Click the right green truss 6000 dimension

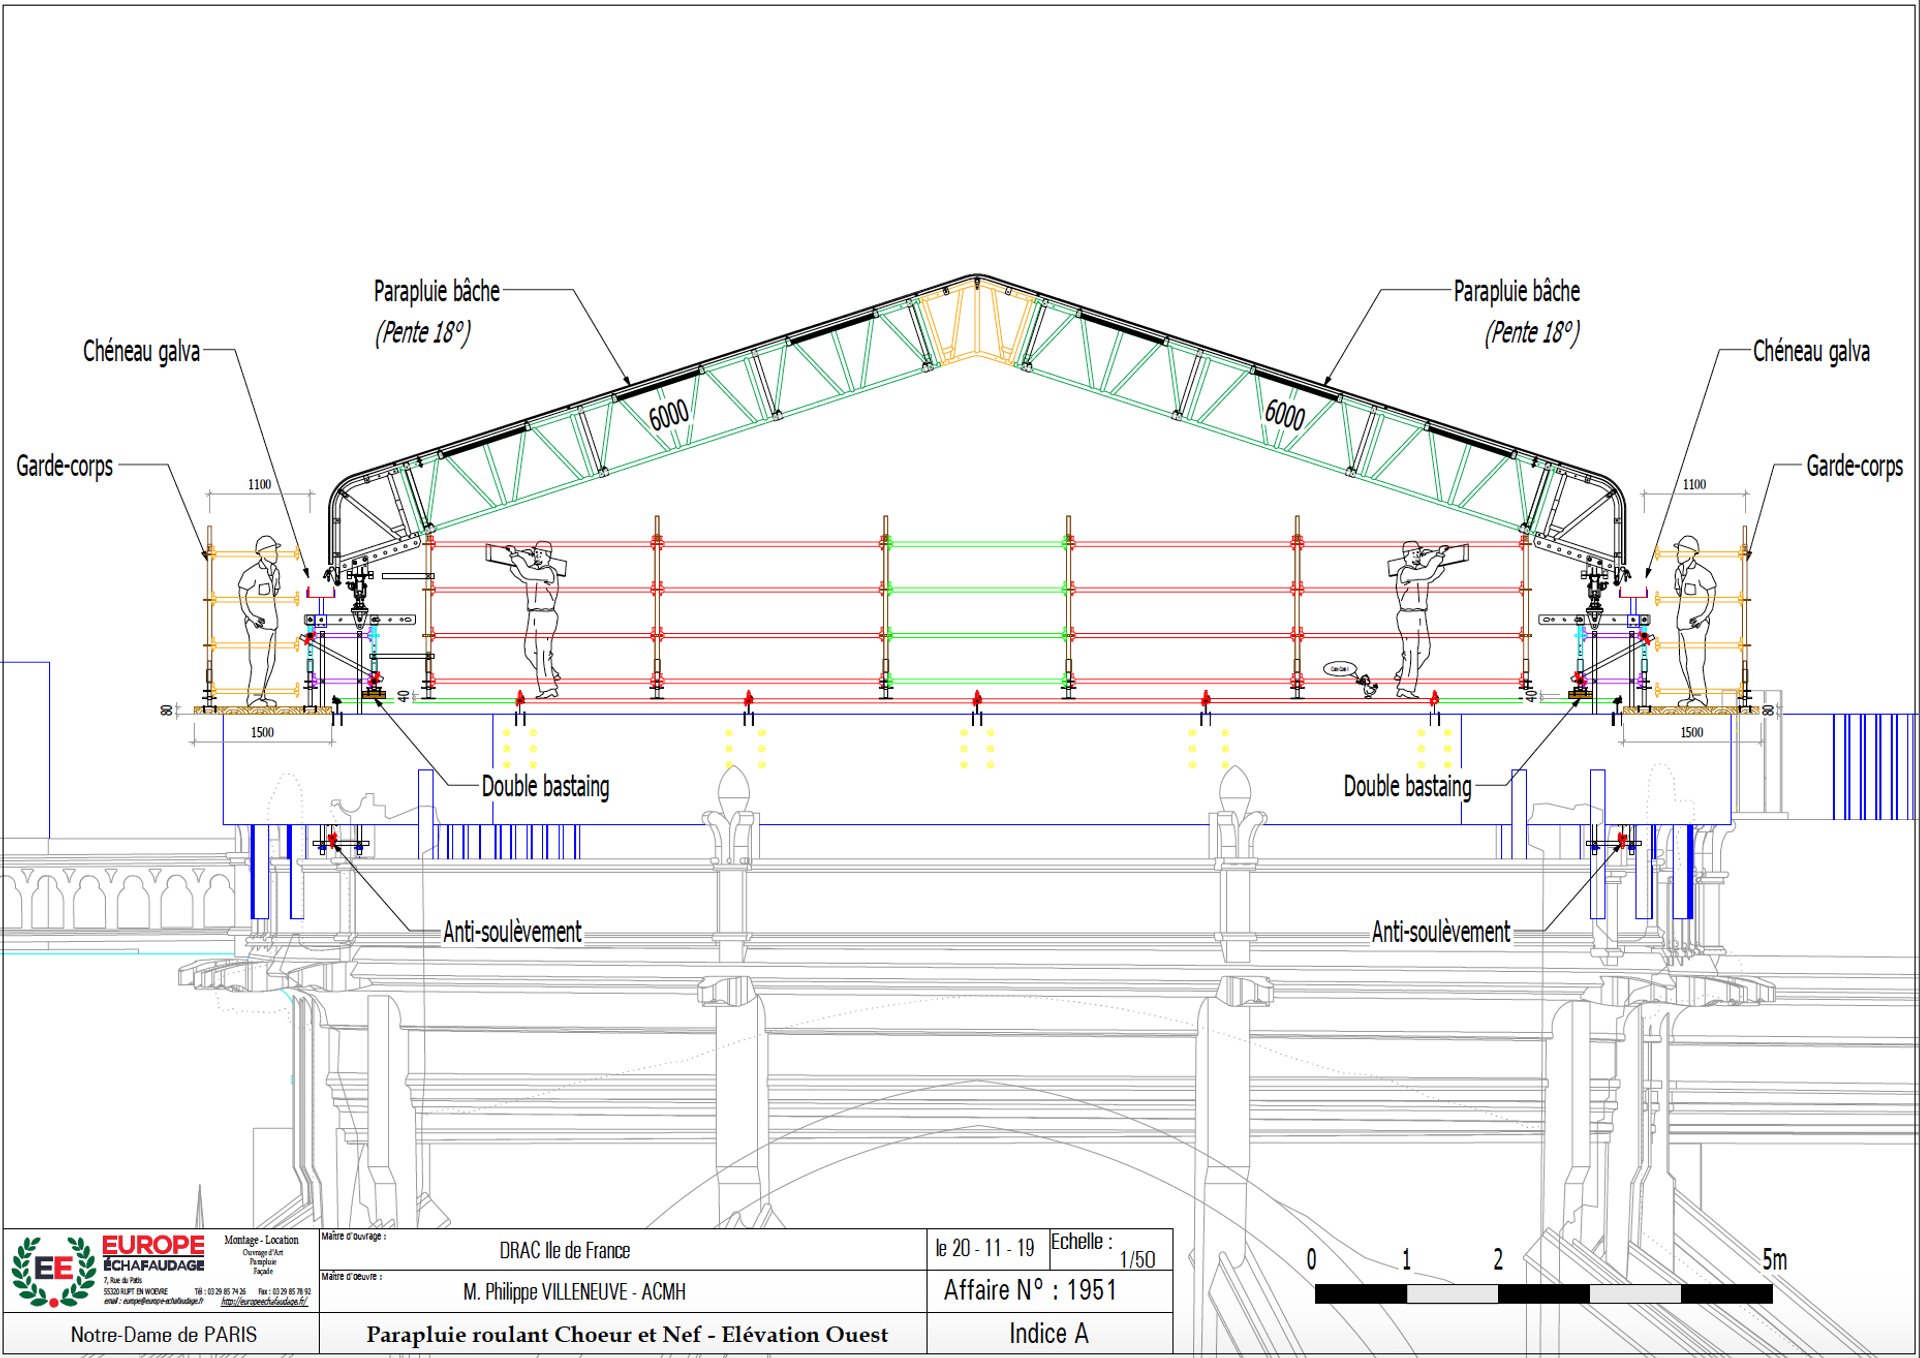1284,413
